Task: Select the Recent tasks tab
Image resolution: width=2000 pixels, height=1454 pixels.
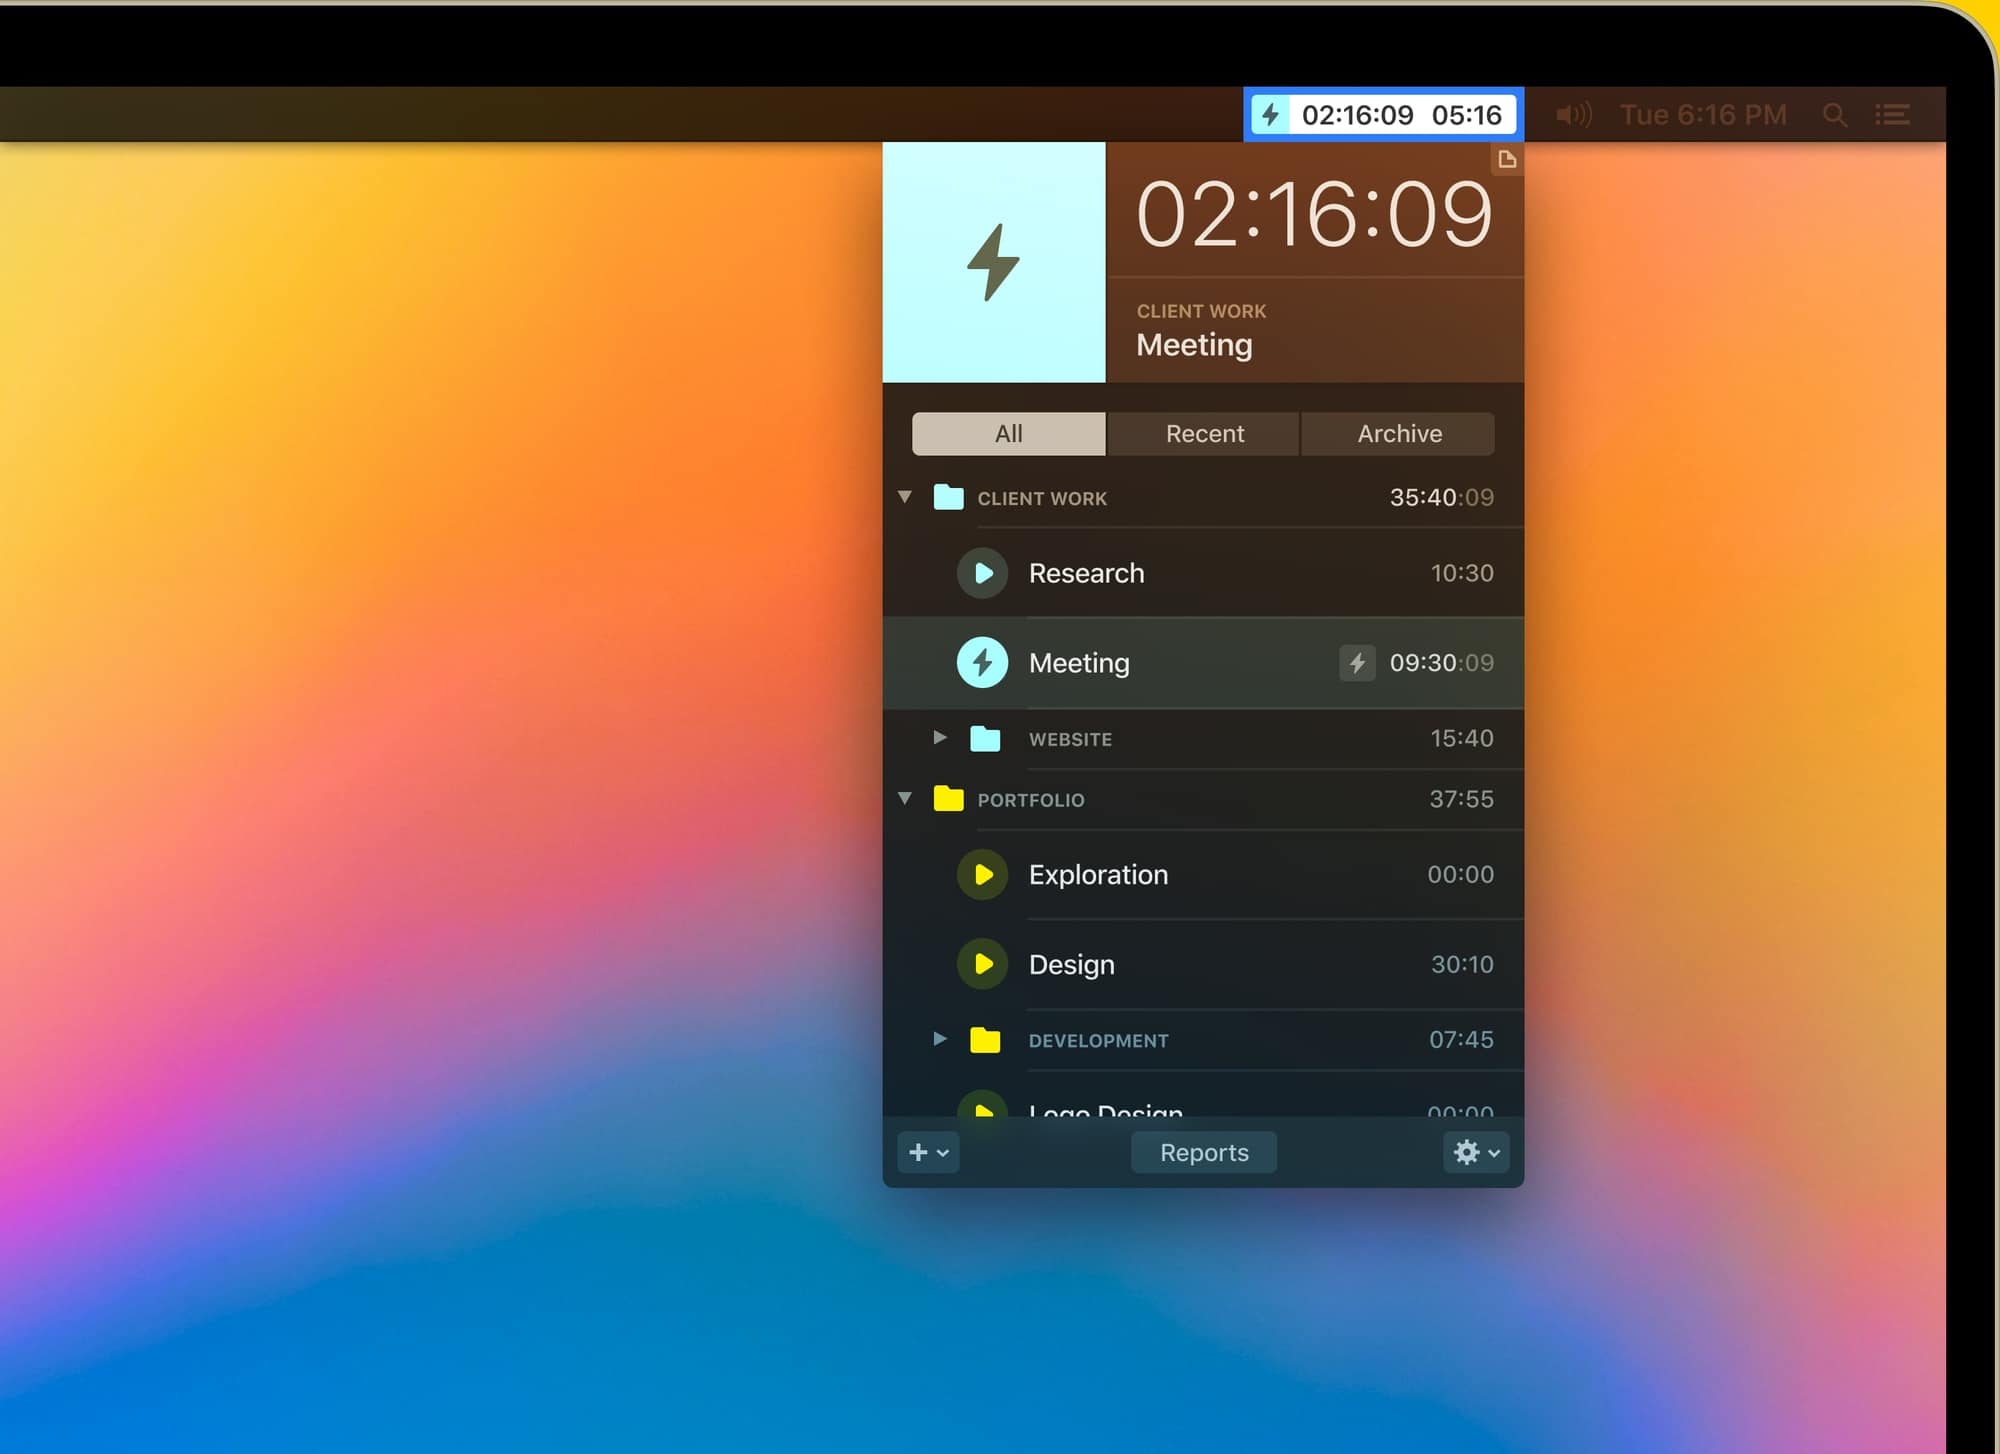Action: (1203, 433)
